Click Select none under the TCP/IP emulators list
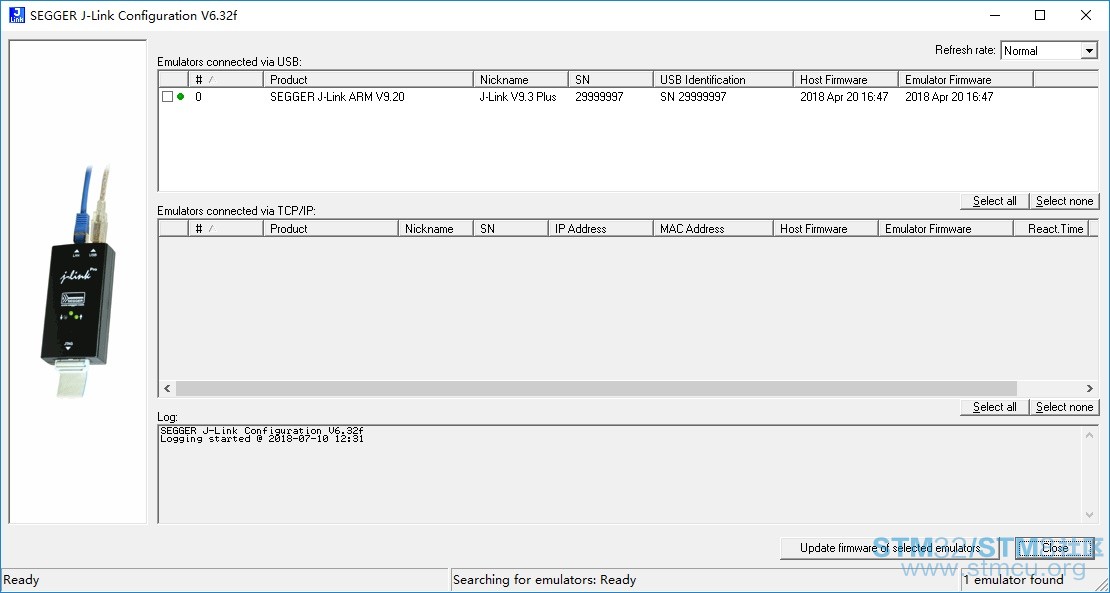 pyautogui.click(x=1064, y=407)
